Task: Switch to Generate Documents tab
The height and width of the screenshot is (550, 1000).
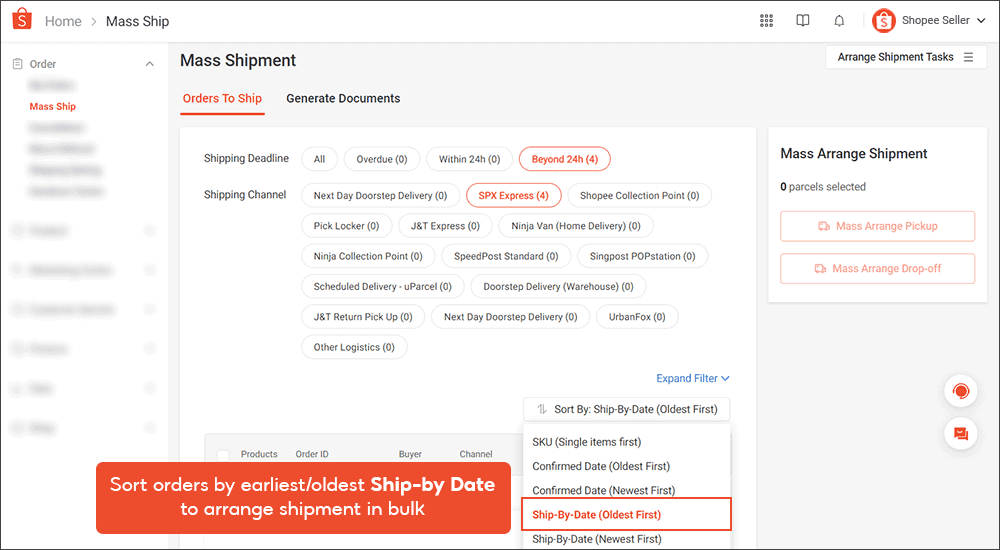Action: point(343,98)
